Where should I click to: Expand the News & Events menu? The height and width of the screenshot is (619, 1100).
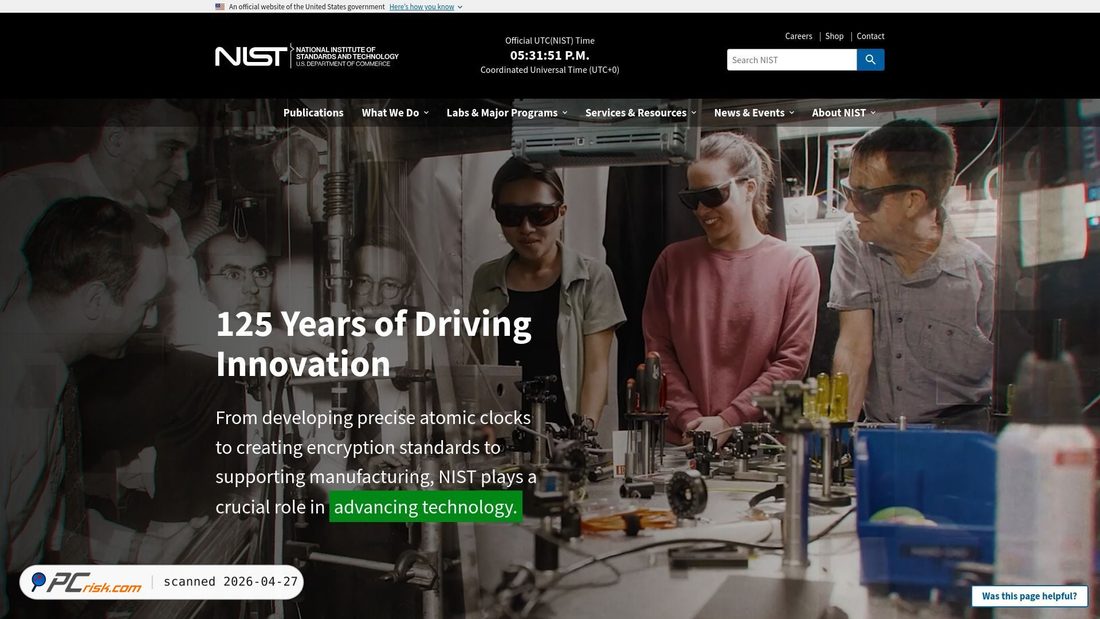[754, 113]
